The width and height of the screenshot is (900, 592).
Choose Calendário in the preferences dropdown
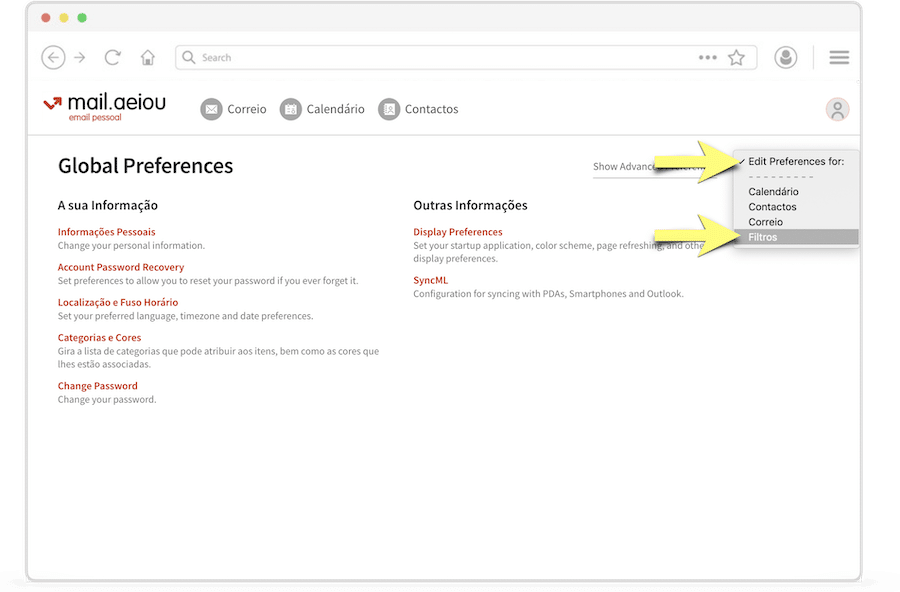[x=773, y=192]
